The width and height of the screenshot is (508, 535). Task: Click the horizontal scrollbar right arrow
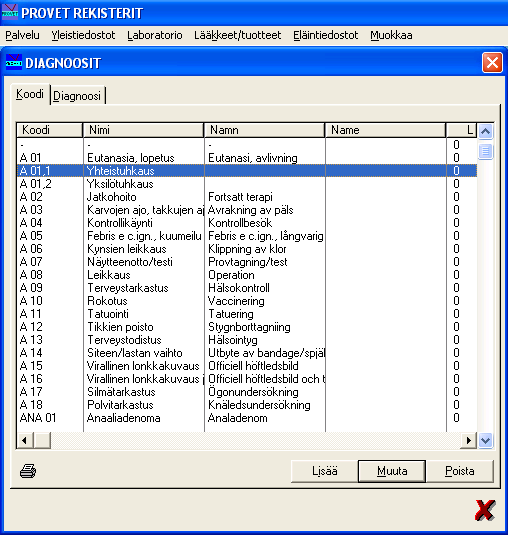pyautogui.click(x=469, y=440)
